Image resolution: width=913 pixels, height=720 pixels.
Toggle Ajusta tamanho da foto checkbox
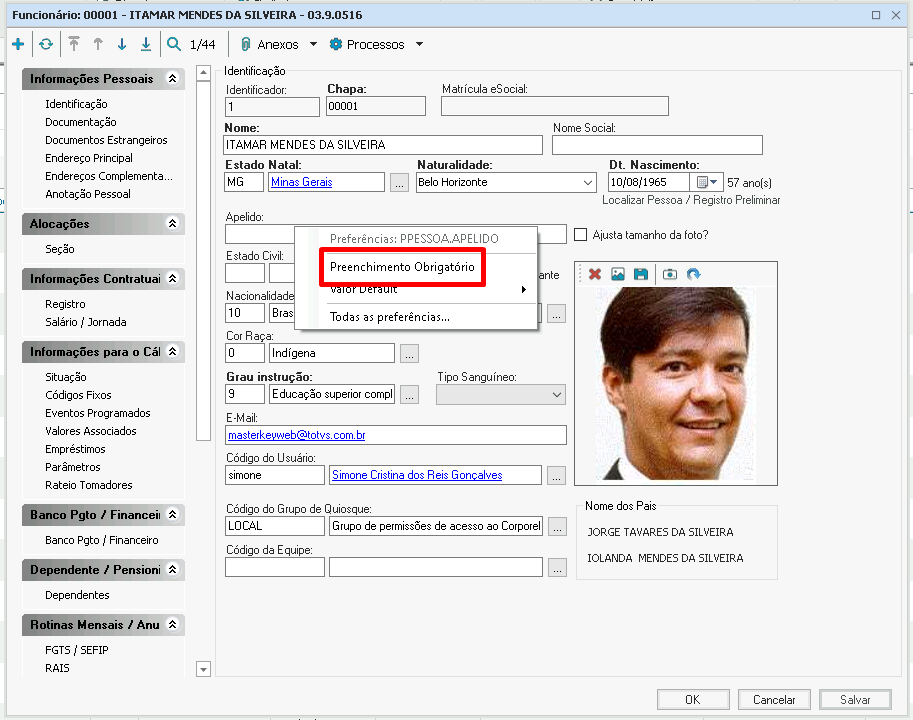pyautogui.click(x=581, y=235)
